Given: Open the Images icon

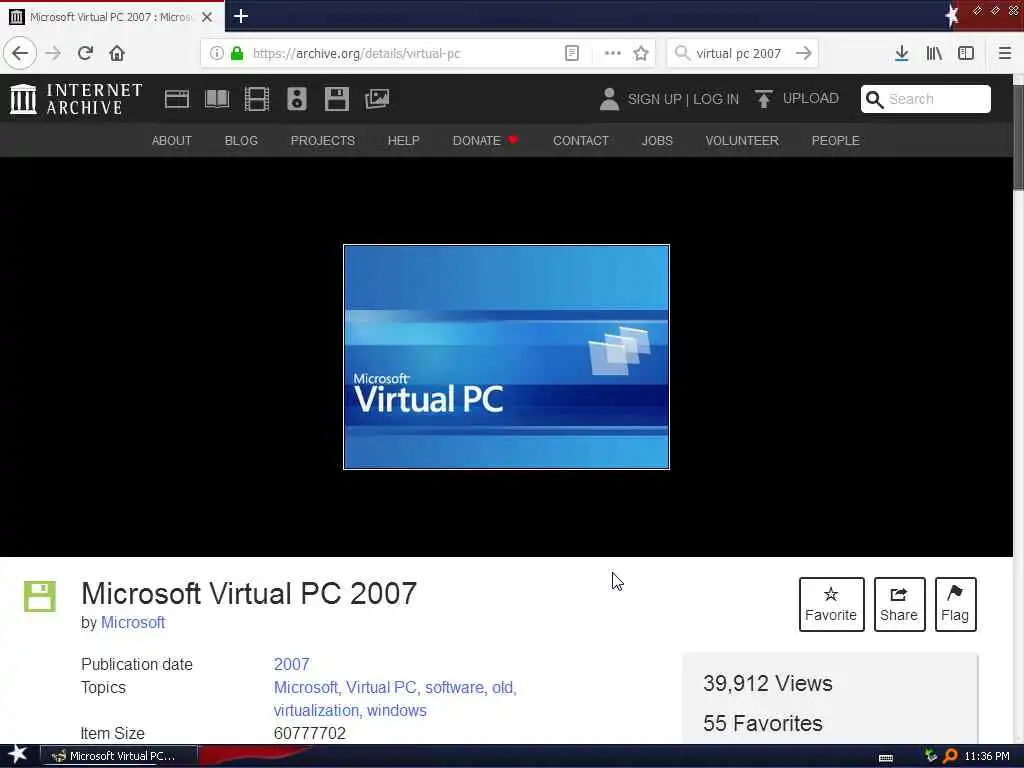Looking at the screenshot, I should pos(377,99).
